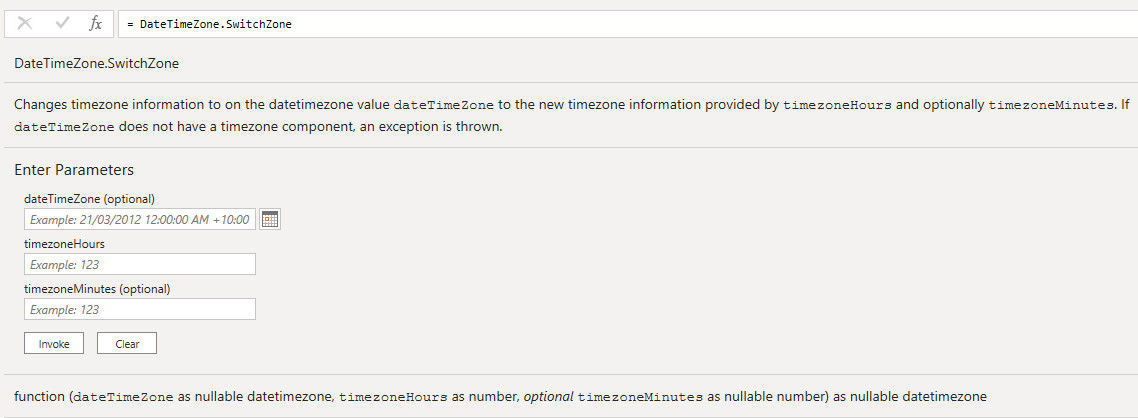This screenshot has width=1138, height=418.
Task: Open the calendar date picker icon
Action: (269, 219)
